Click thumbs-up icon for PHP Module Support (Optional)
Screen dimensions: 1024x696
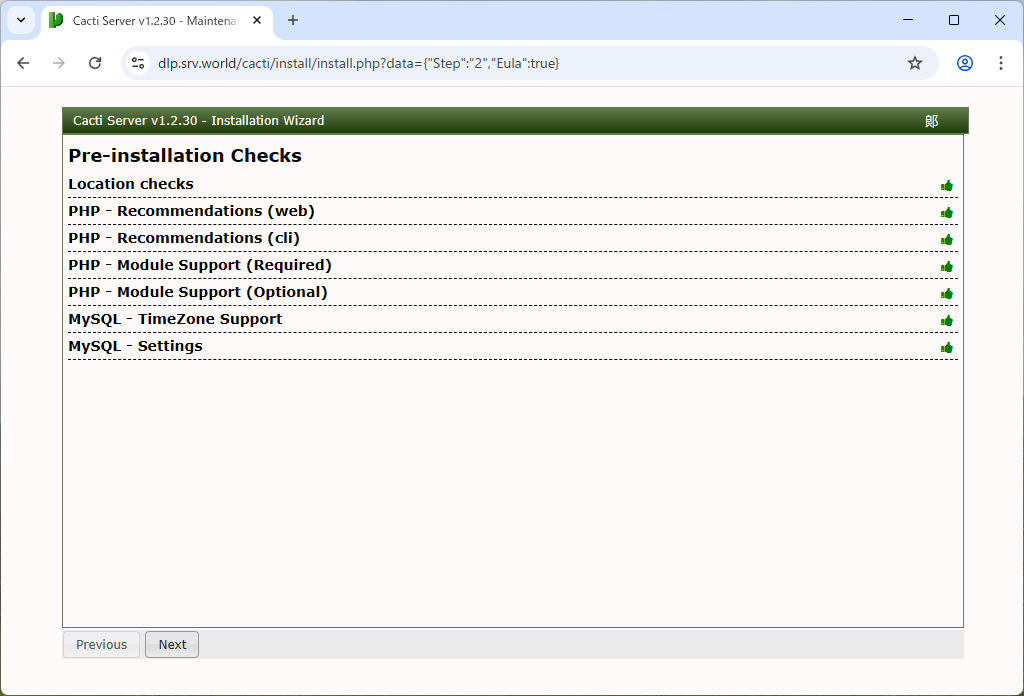946,294
